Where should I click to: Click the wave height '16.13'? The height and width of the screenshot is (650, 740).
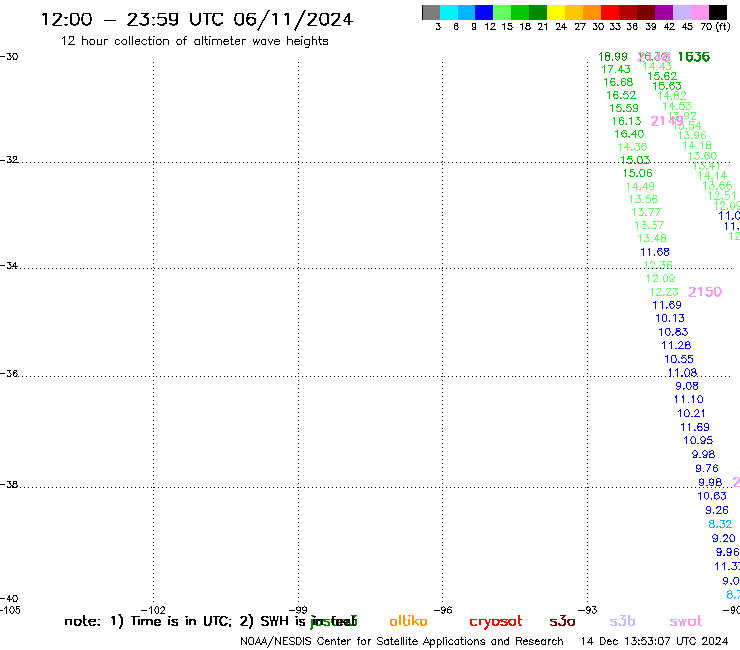click(x=627, y=121)
